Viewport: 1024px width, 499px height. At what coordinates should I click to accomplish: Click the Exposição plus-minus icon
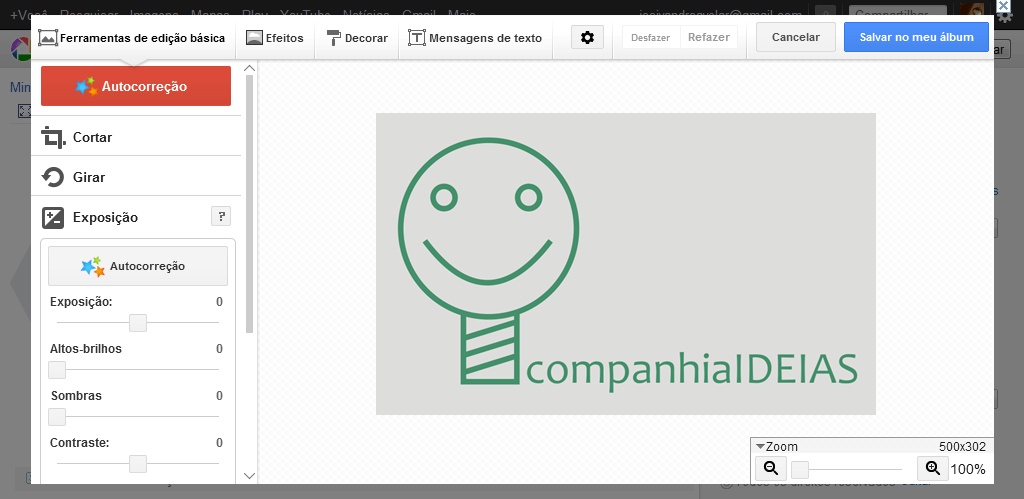pyautogui.click(x=53, y=217)
